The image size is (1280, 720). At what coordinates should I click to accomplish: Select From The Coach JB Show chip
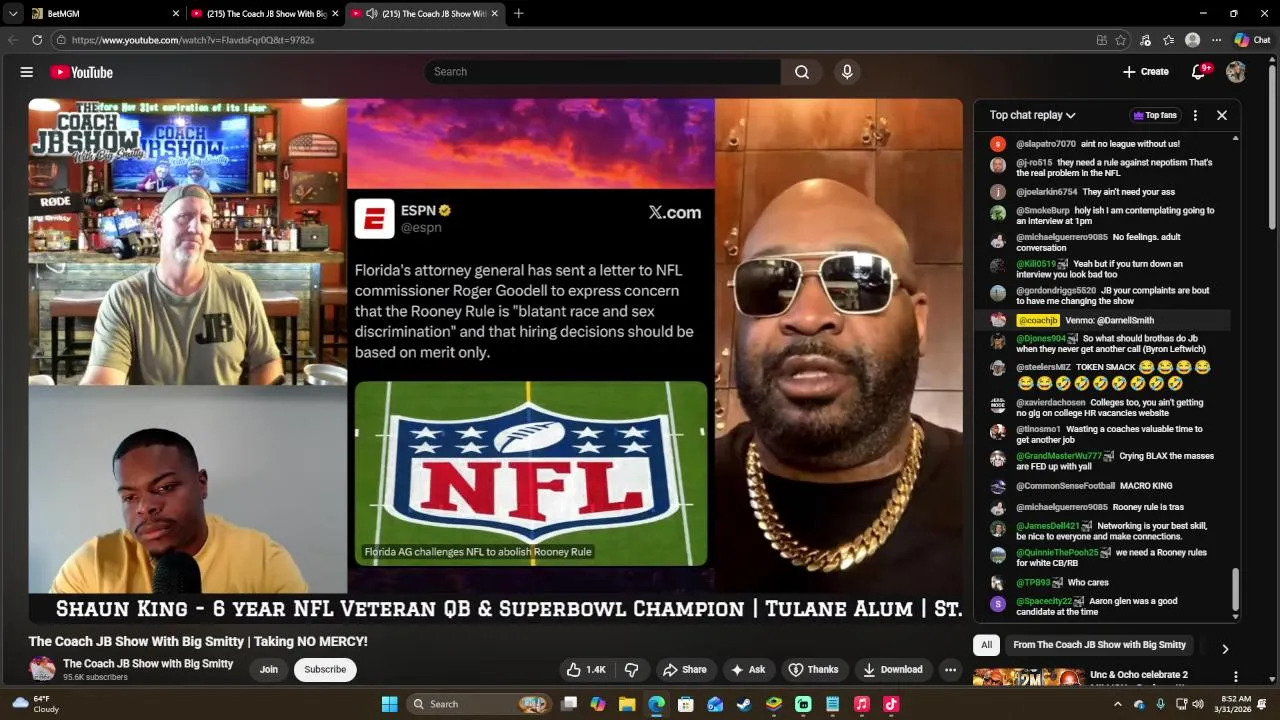[x=1099, y=645]
